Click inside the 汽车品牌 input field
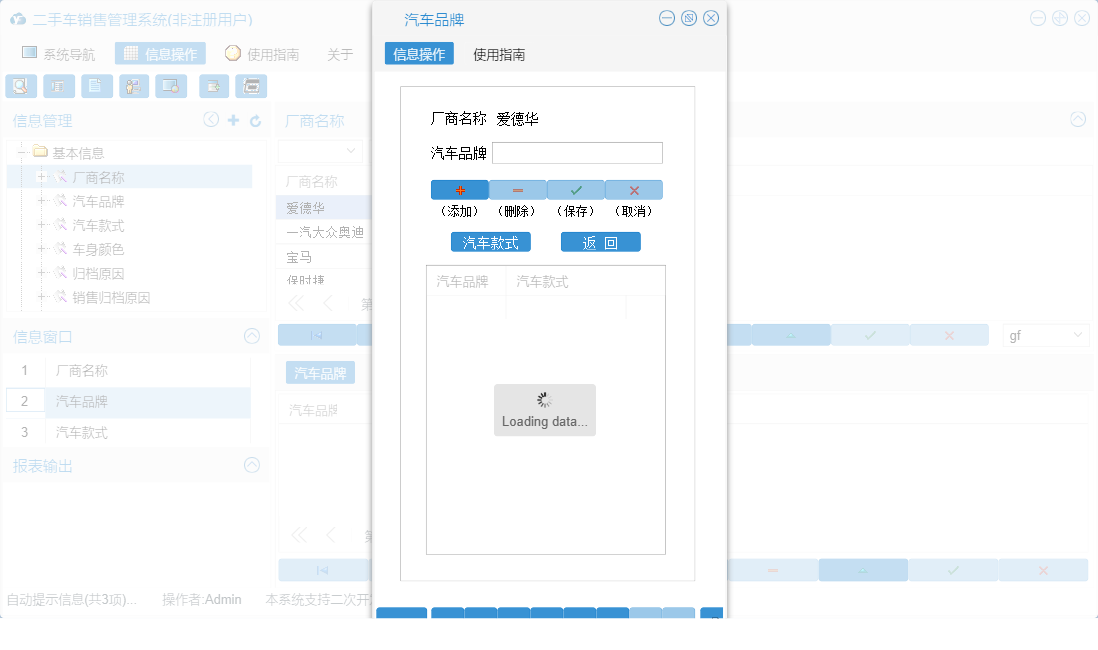The height and width of the screenshot is (650, 1098). [x=577, y=152]
